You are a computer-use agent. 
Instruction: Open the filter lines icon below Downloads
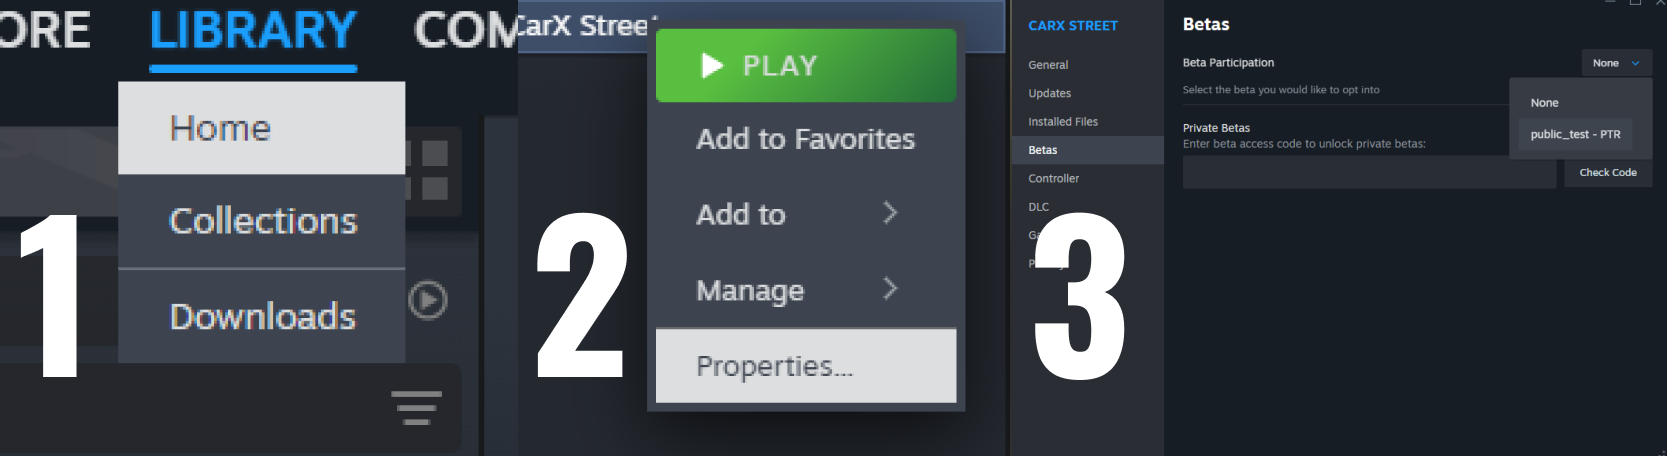tap(416, 408)
